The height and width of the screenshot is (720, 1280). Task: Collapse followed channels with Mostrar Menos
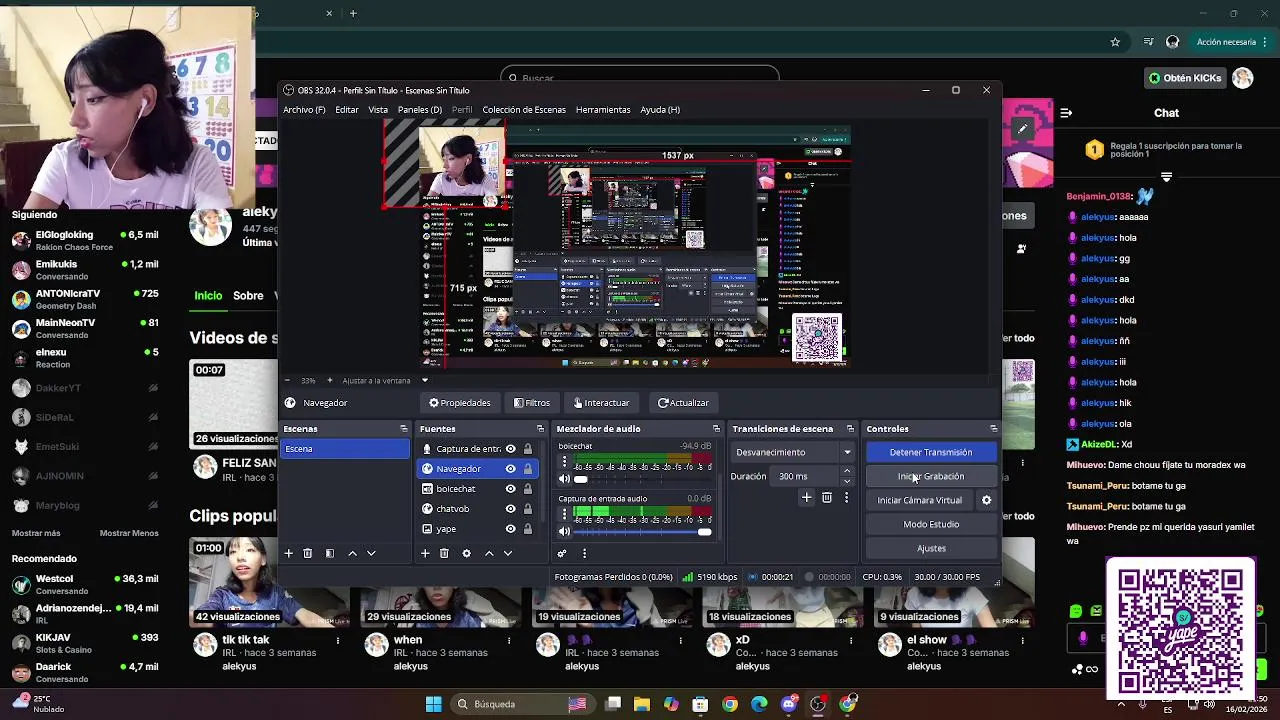pyautogui.click(x=129, y=533)
